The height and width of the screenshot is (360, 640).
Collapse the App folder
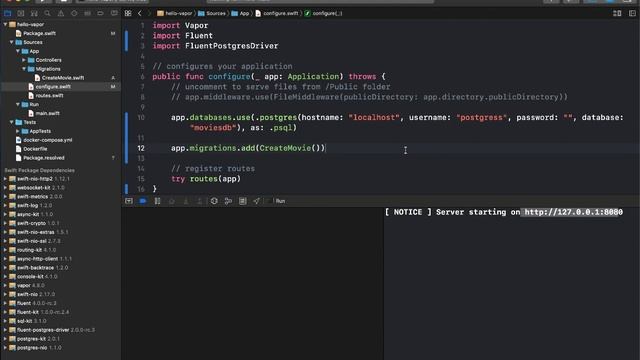coord(18,51)
